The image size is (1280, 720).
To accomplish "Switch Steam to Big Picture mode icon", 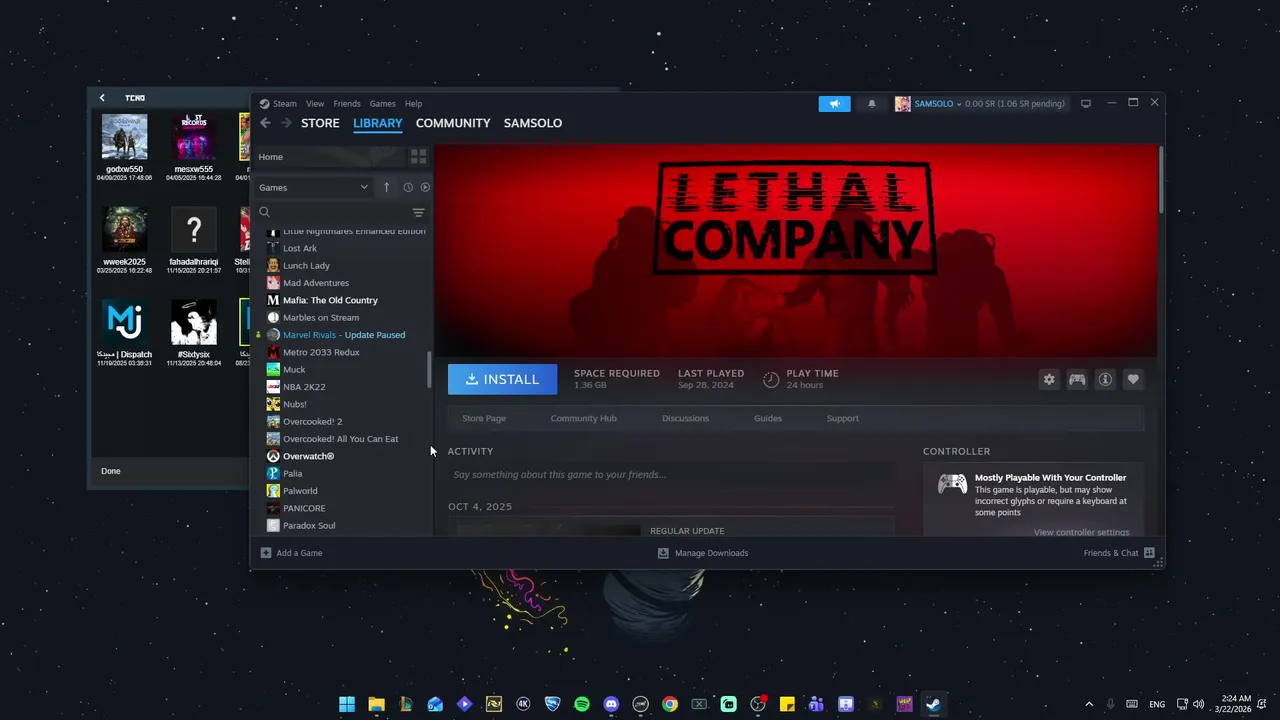I will pyautogui.click(x=1086, y=103).
